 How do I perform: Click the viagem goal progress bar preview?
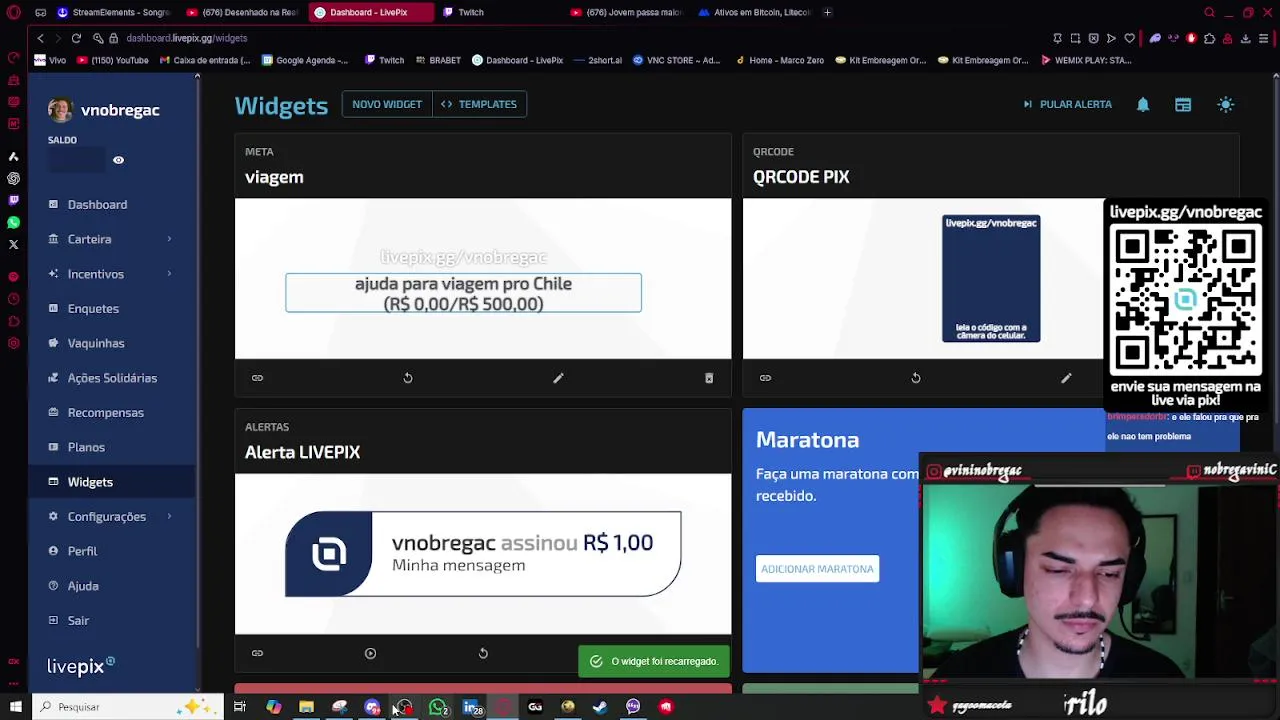pos(463,293)
